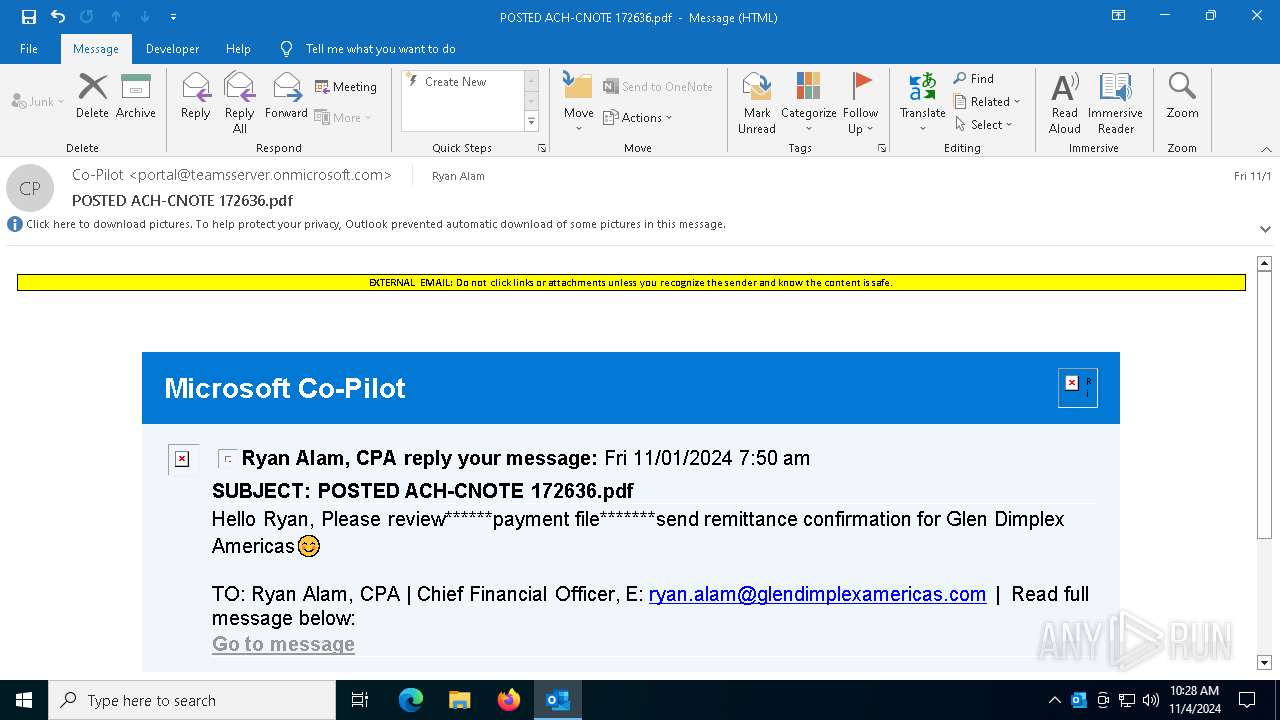The width and height of the screenshot is (1280, 720).
Task: Open the Developer tab
Action: coord(172,49)
